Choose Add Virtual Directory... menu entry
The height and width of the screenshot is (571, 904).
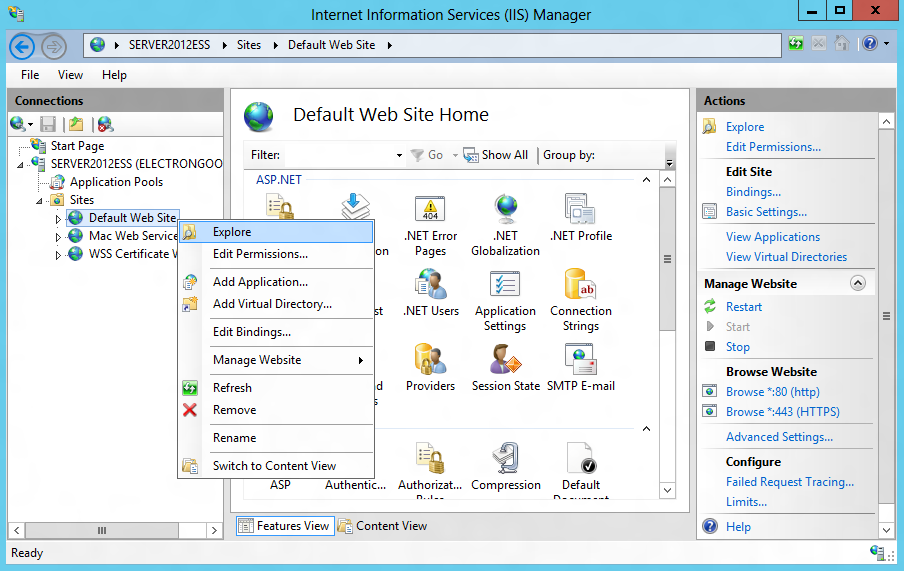[x=276, y=304]
